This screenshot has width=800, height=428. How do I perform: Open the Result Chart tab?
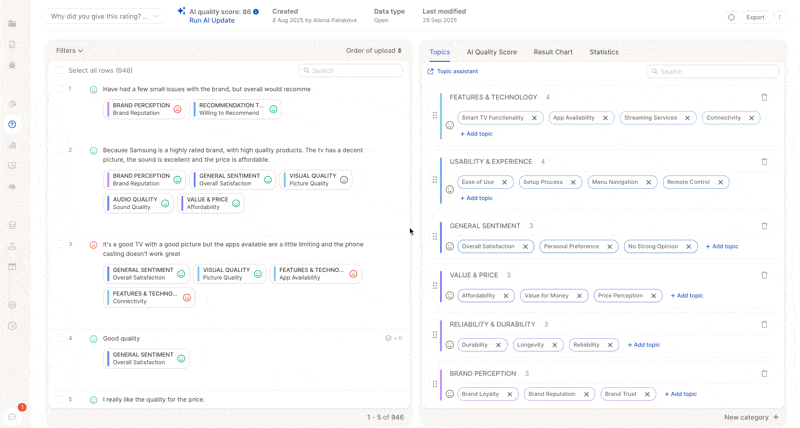pos(553,52)
